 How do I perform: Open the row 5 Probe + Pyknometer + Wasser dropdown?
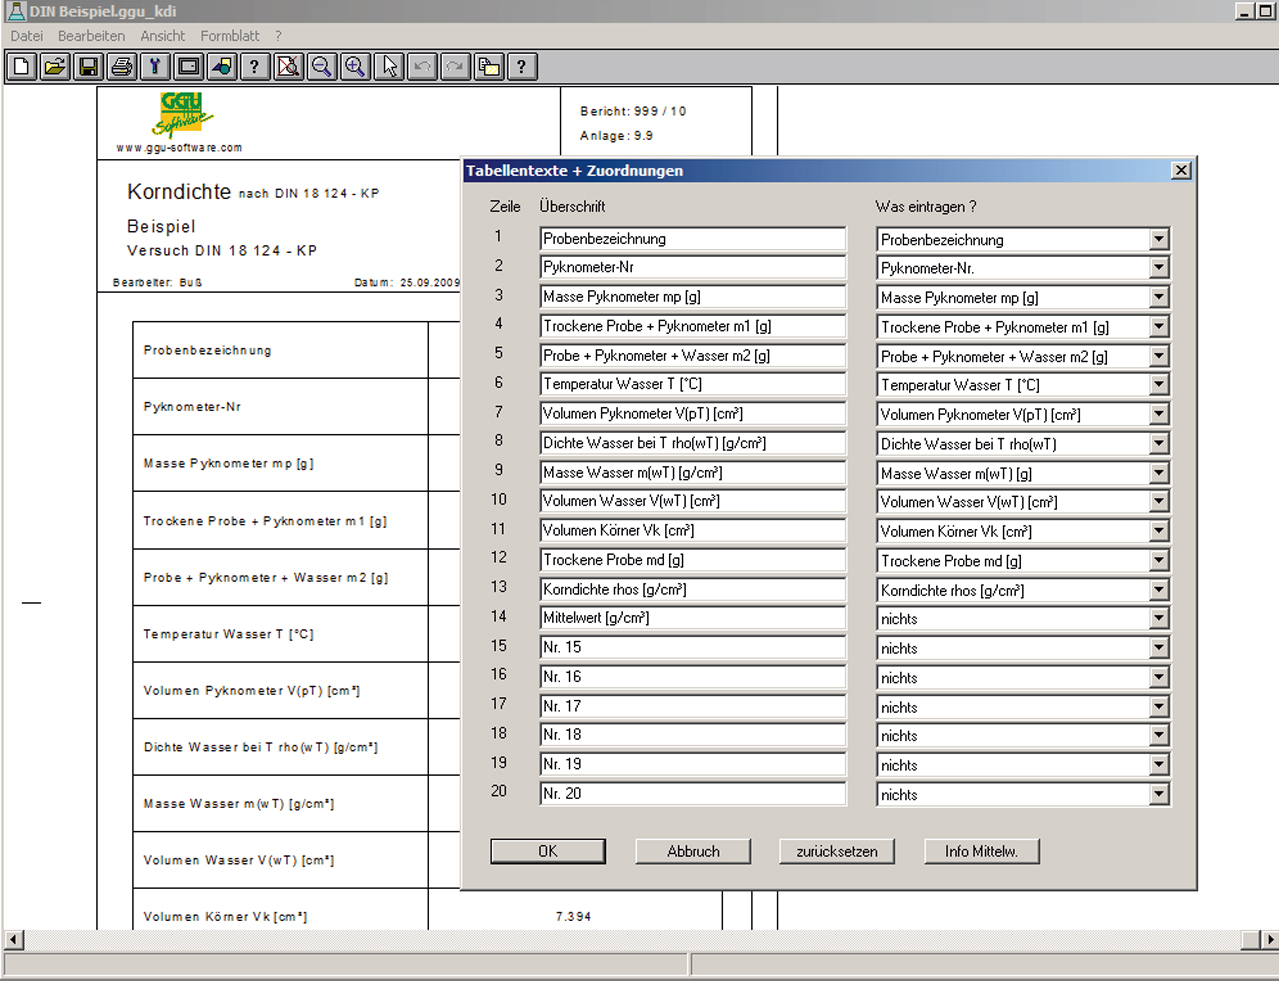pyautogui.click(x=1159, y=357)
